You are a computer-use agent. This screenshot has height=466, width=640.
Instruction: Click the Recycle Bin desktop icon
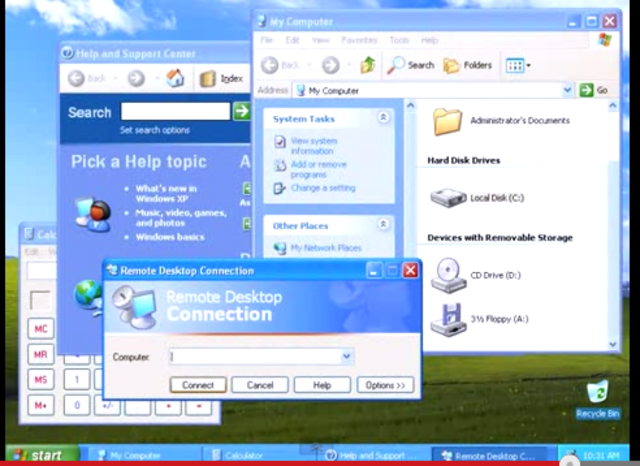(598, 400)
